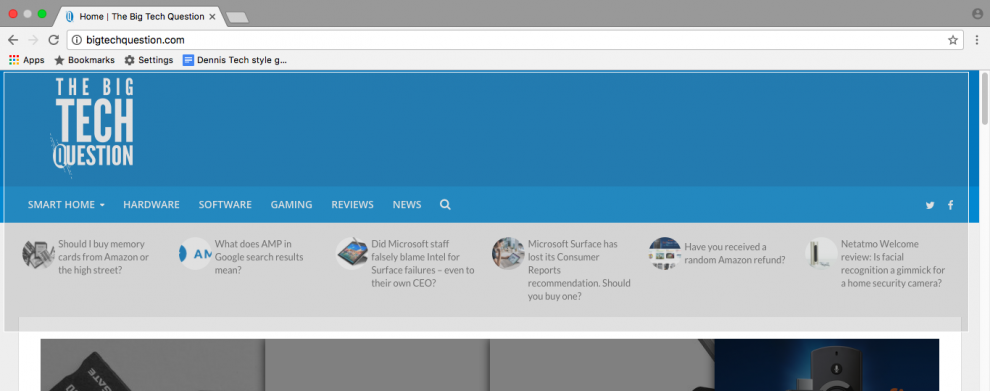Click Netatmo camera article thumbnail

click(x=821, y=254)
